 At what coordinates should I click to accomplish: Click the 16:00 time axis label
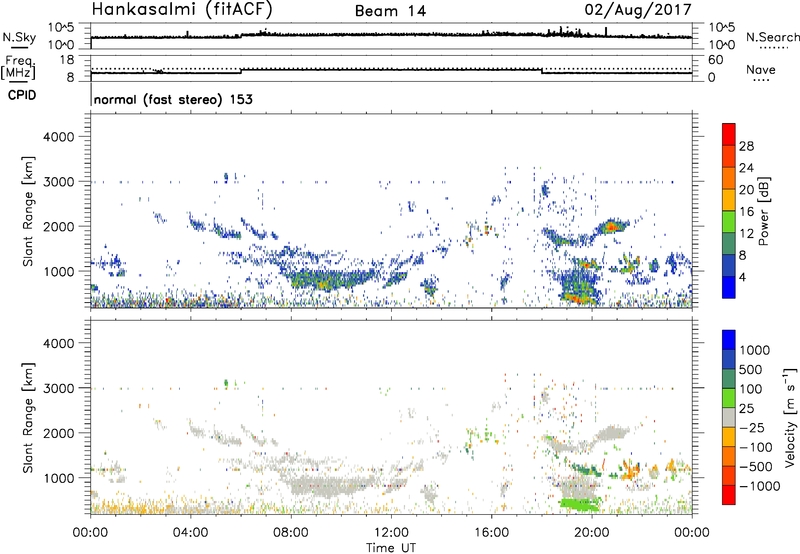pyautogui.click(x=491, y=533)
